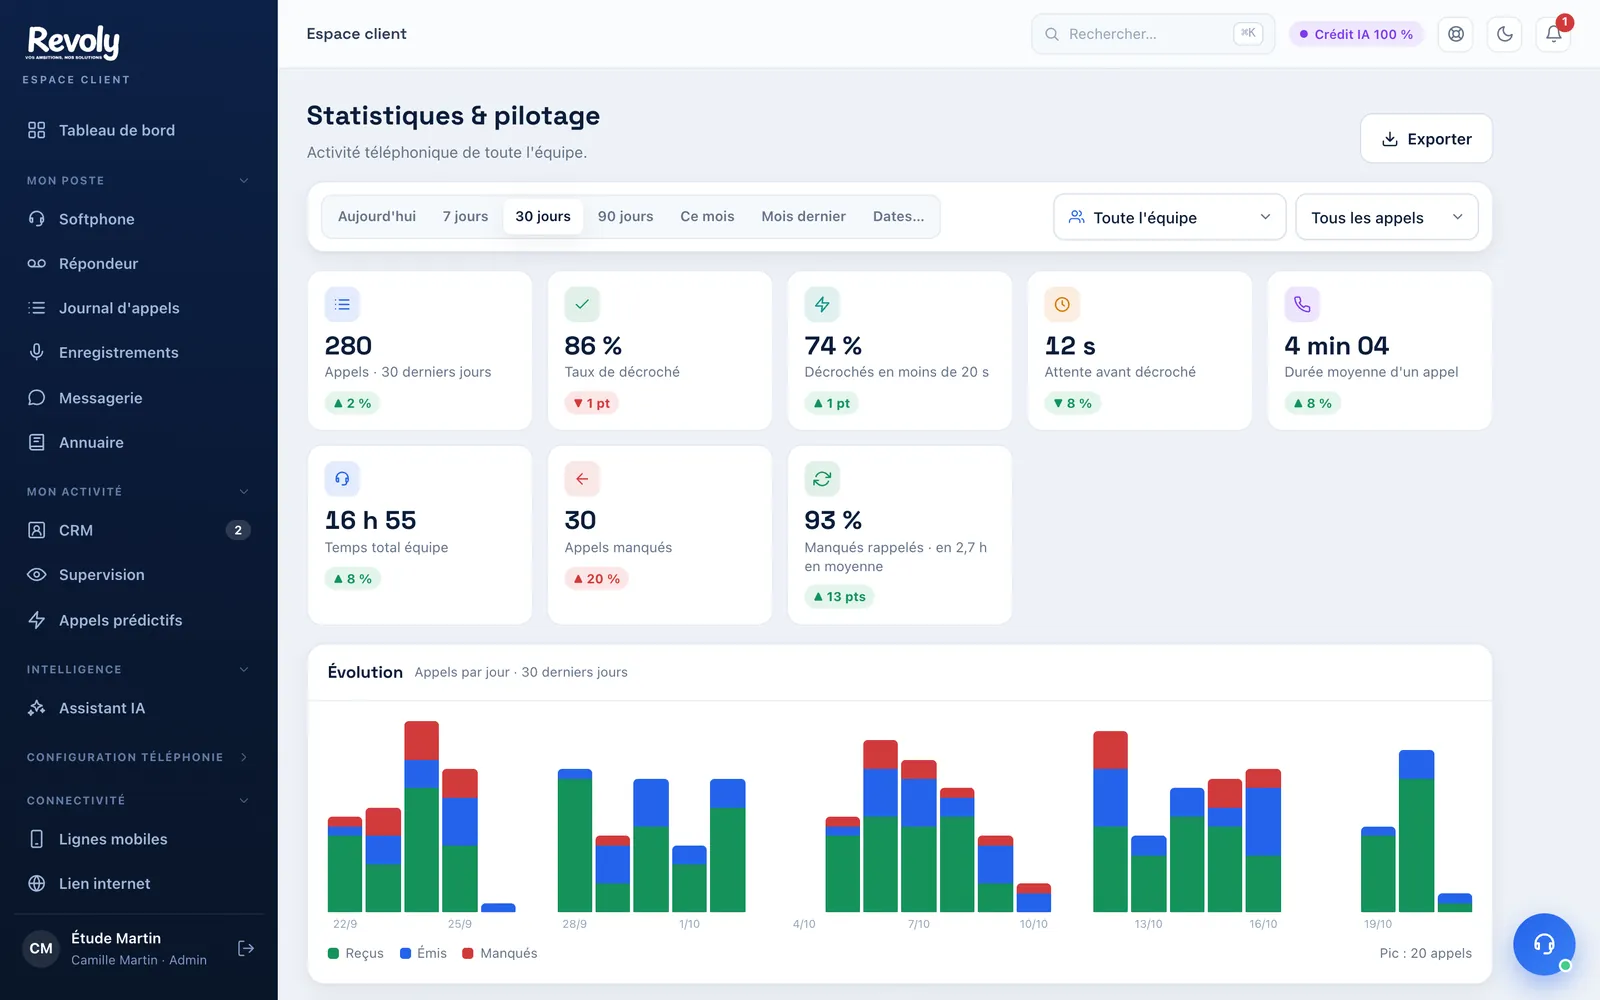This screenshot has height=1000, width=1600.
Task: Click the logout icon beside Étude Martin
Action: [246, 948]
